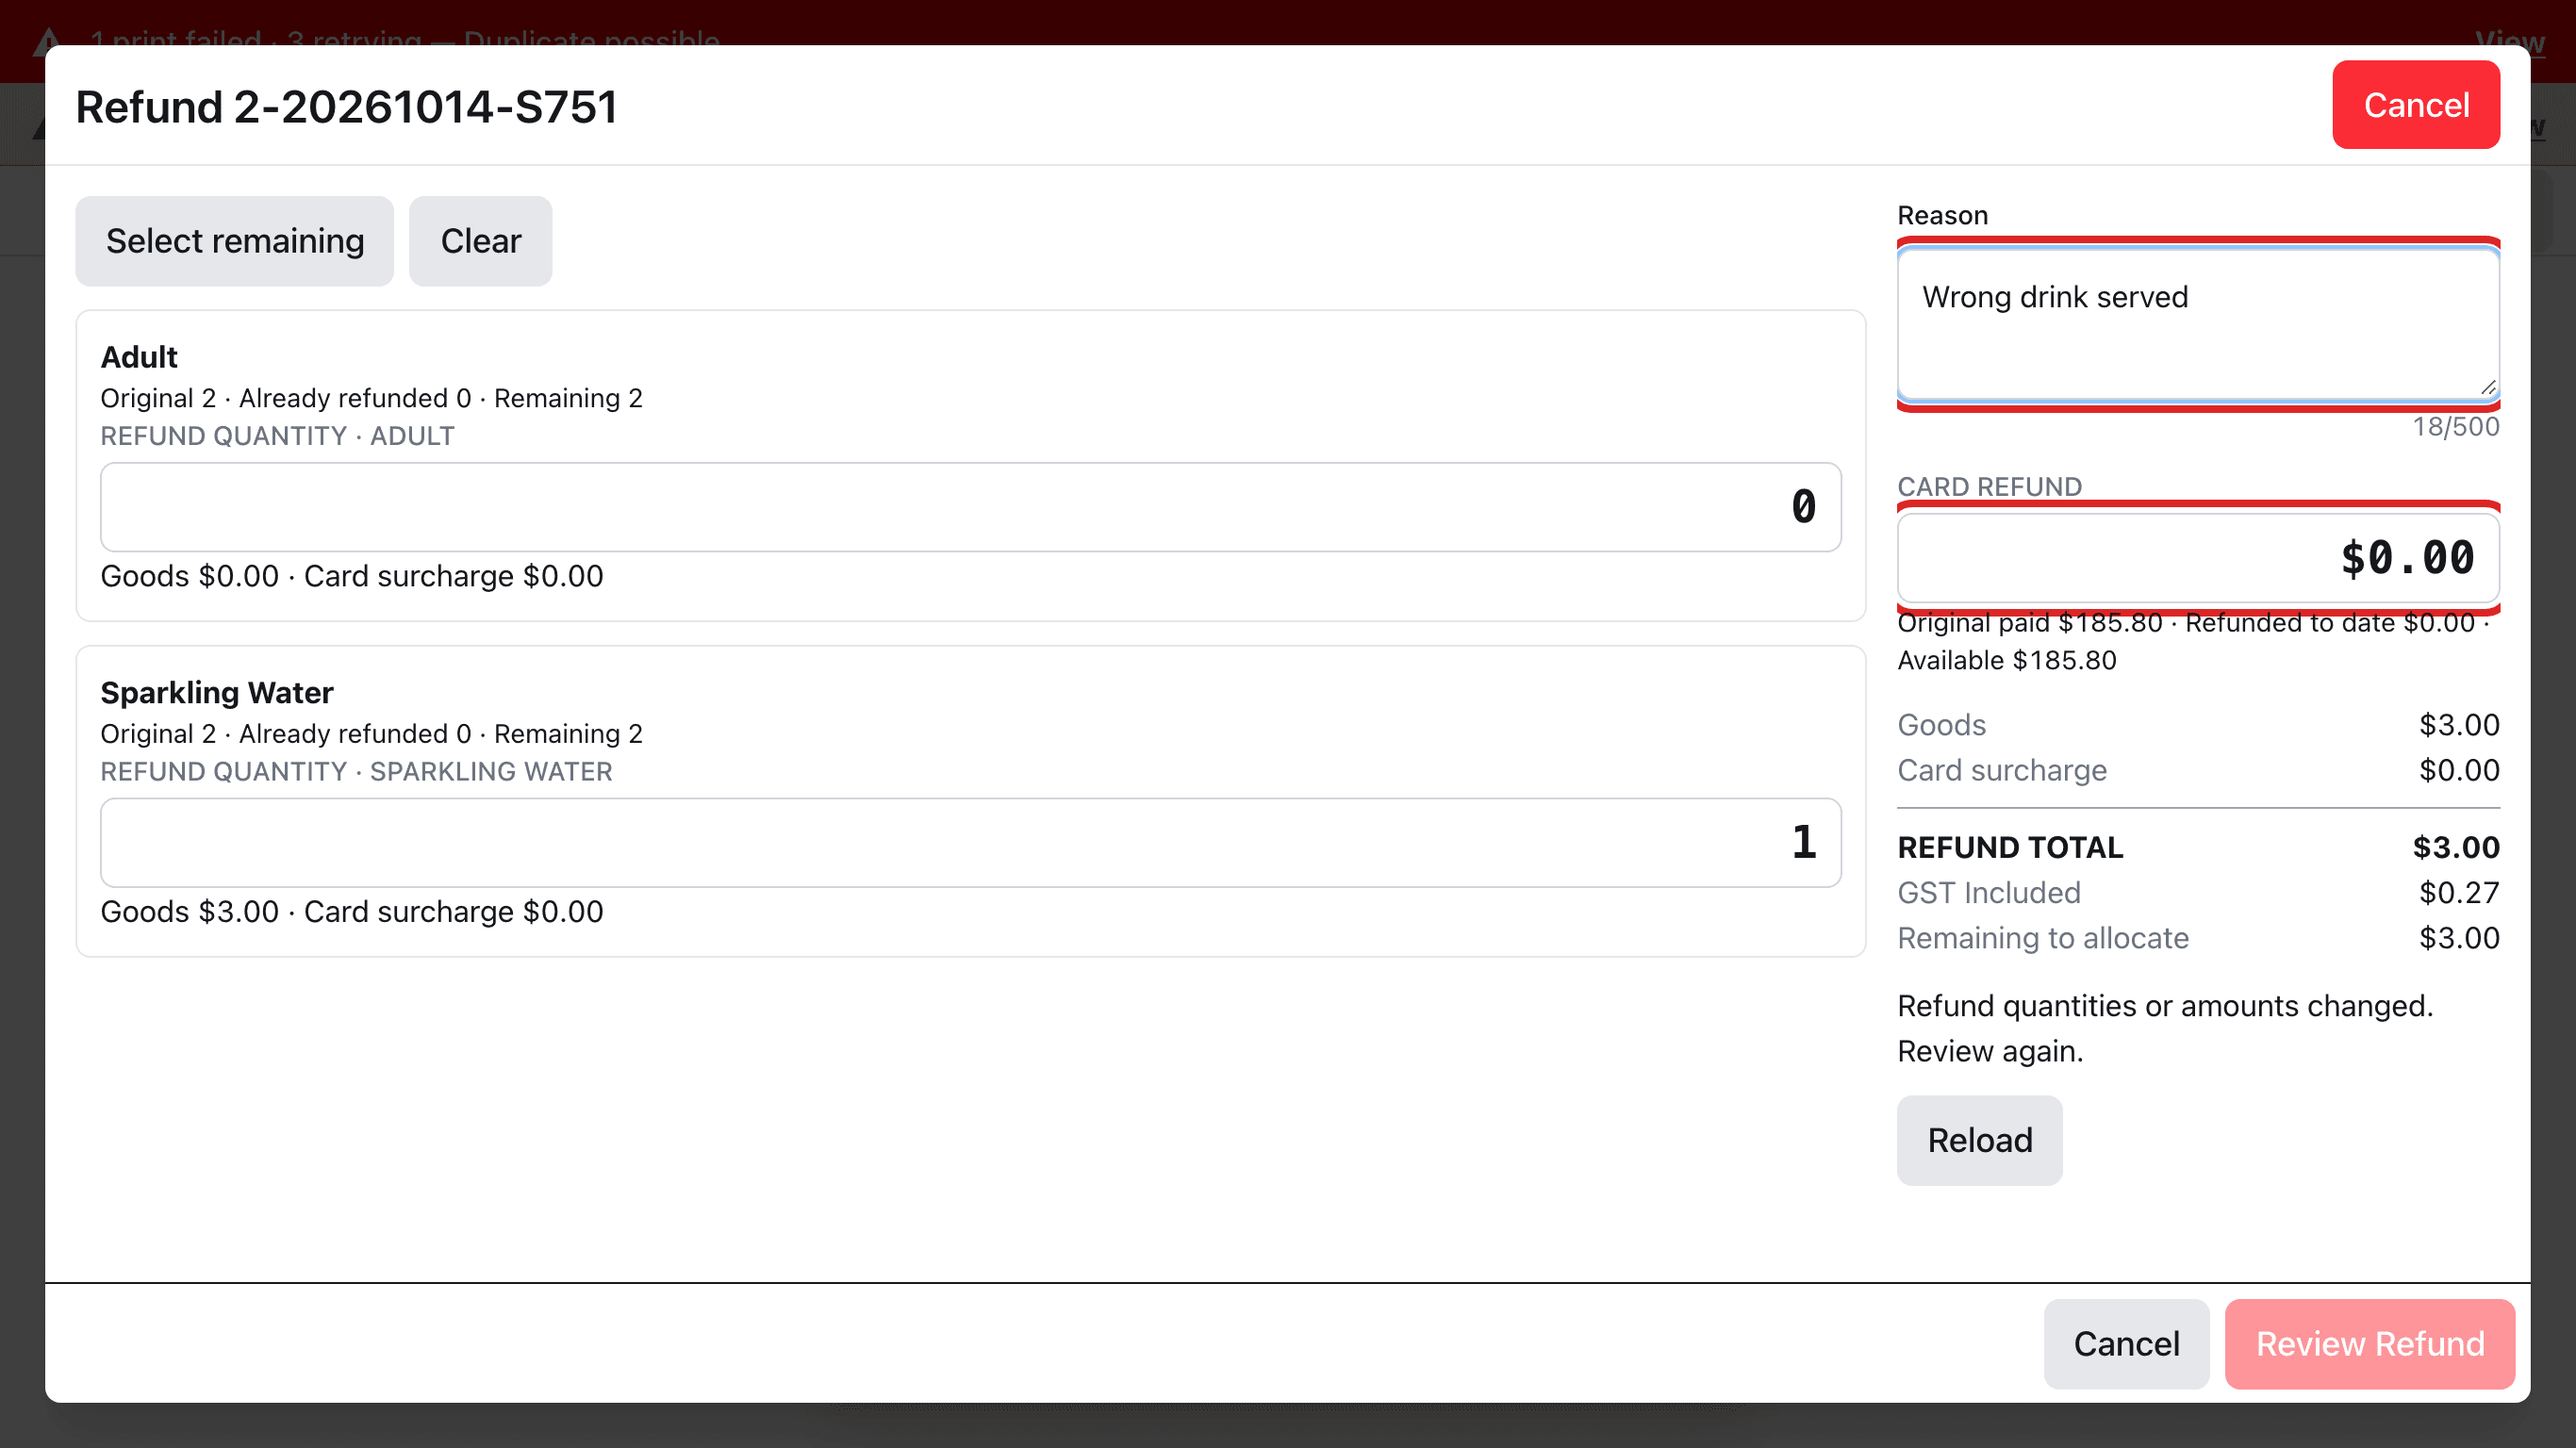Click the Clear button

pos(481,241)
